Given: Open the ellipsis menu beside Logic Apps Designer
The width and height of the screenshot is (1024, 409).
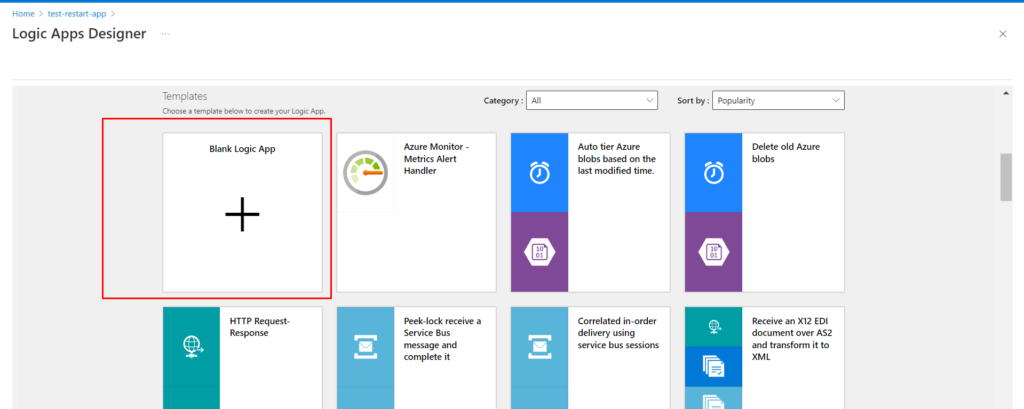Looking at the screenshot, I should pyautogui.click(x=165, y=34).
